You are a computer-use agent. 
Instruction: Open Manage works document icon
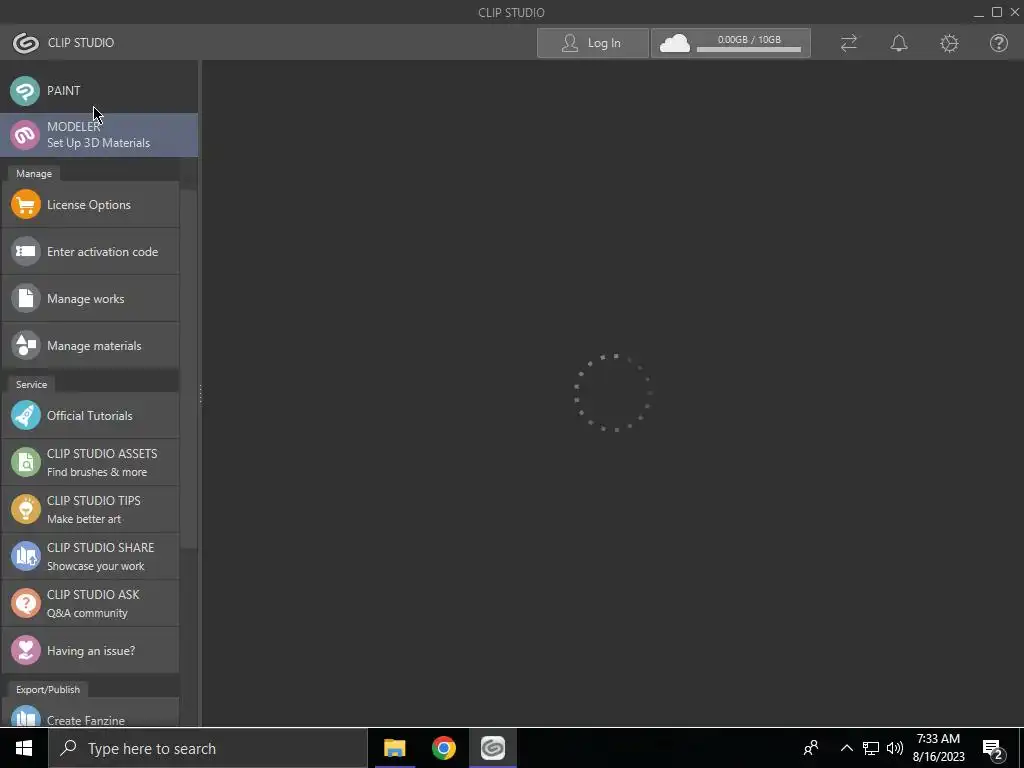pyautogui.click(x=25, y=299)
